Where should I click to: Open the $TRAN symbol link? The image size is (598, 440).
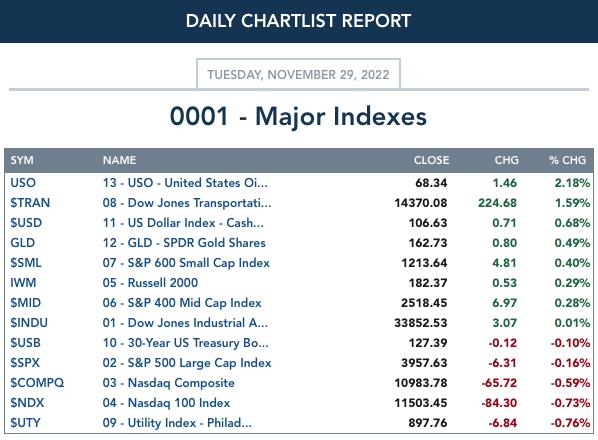point(30,203)
